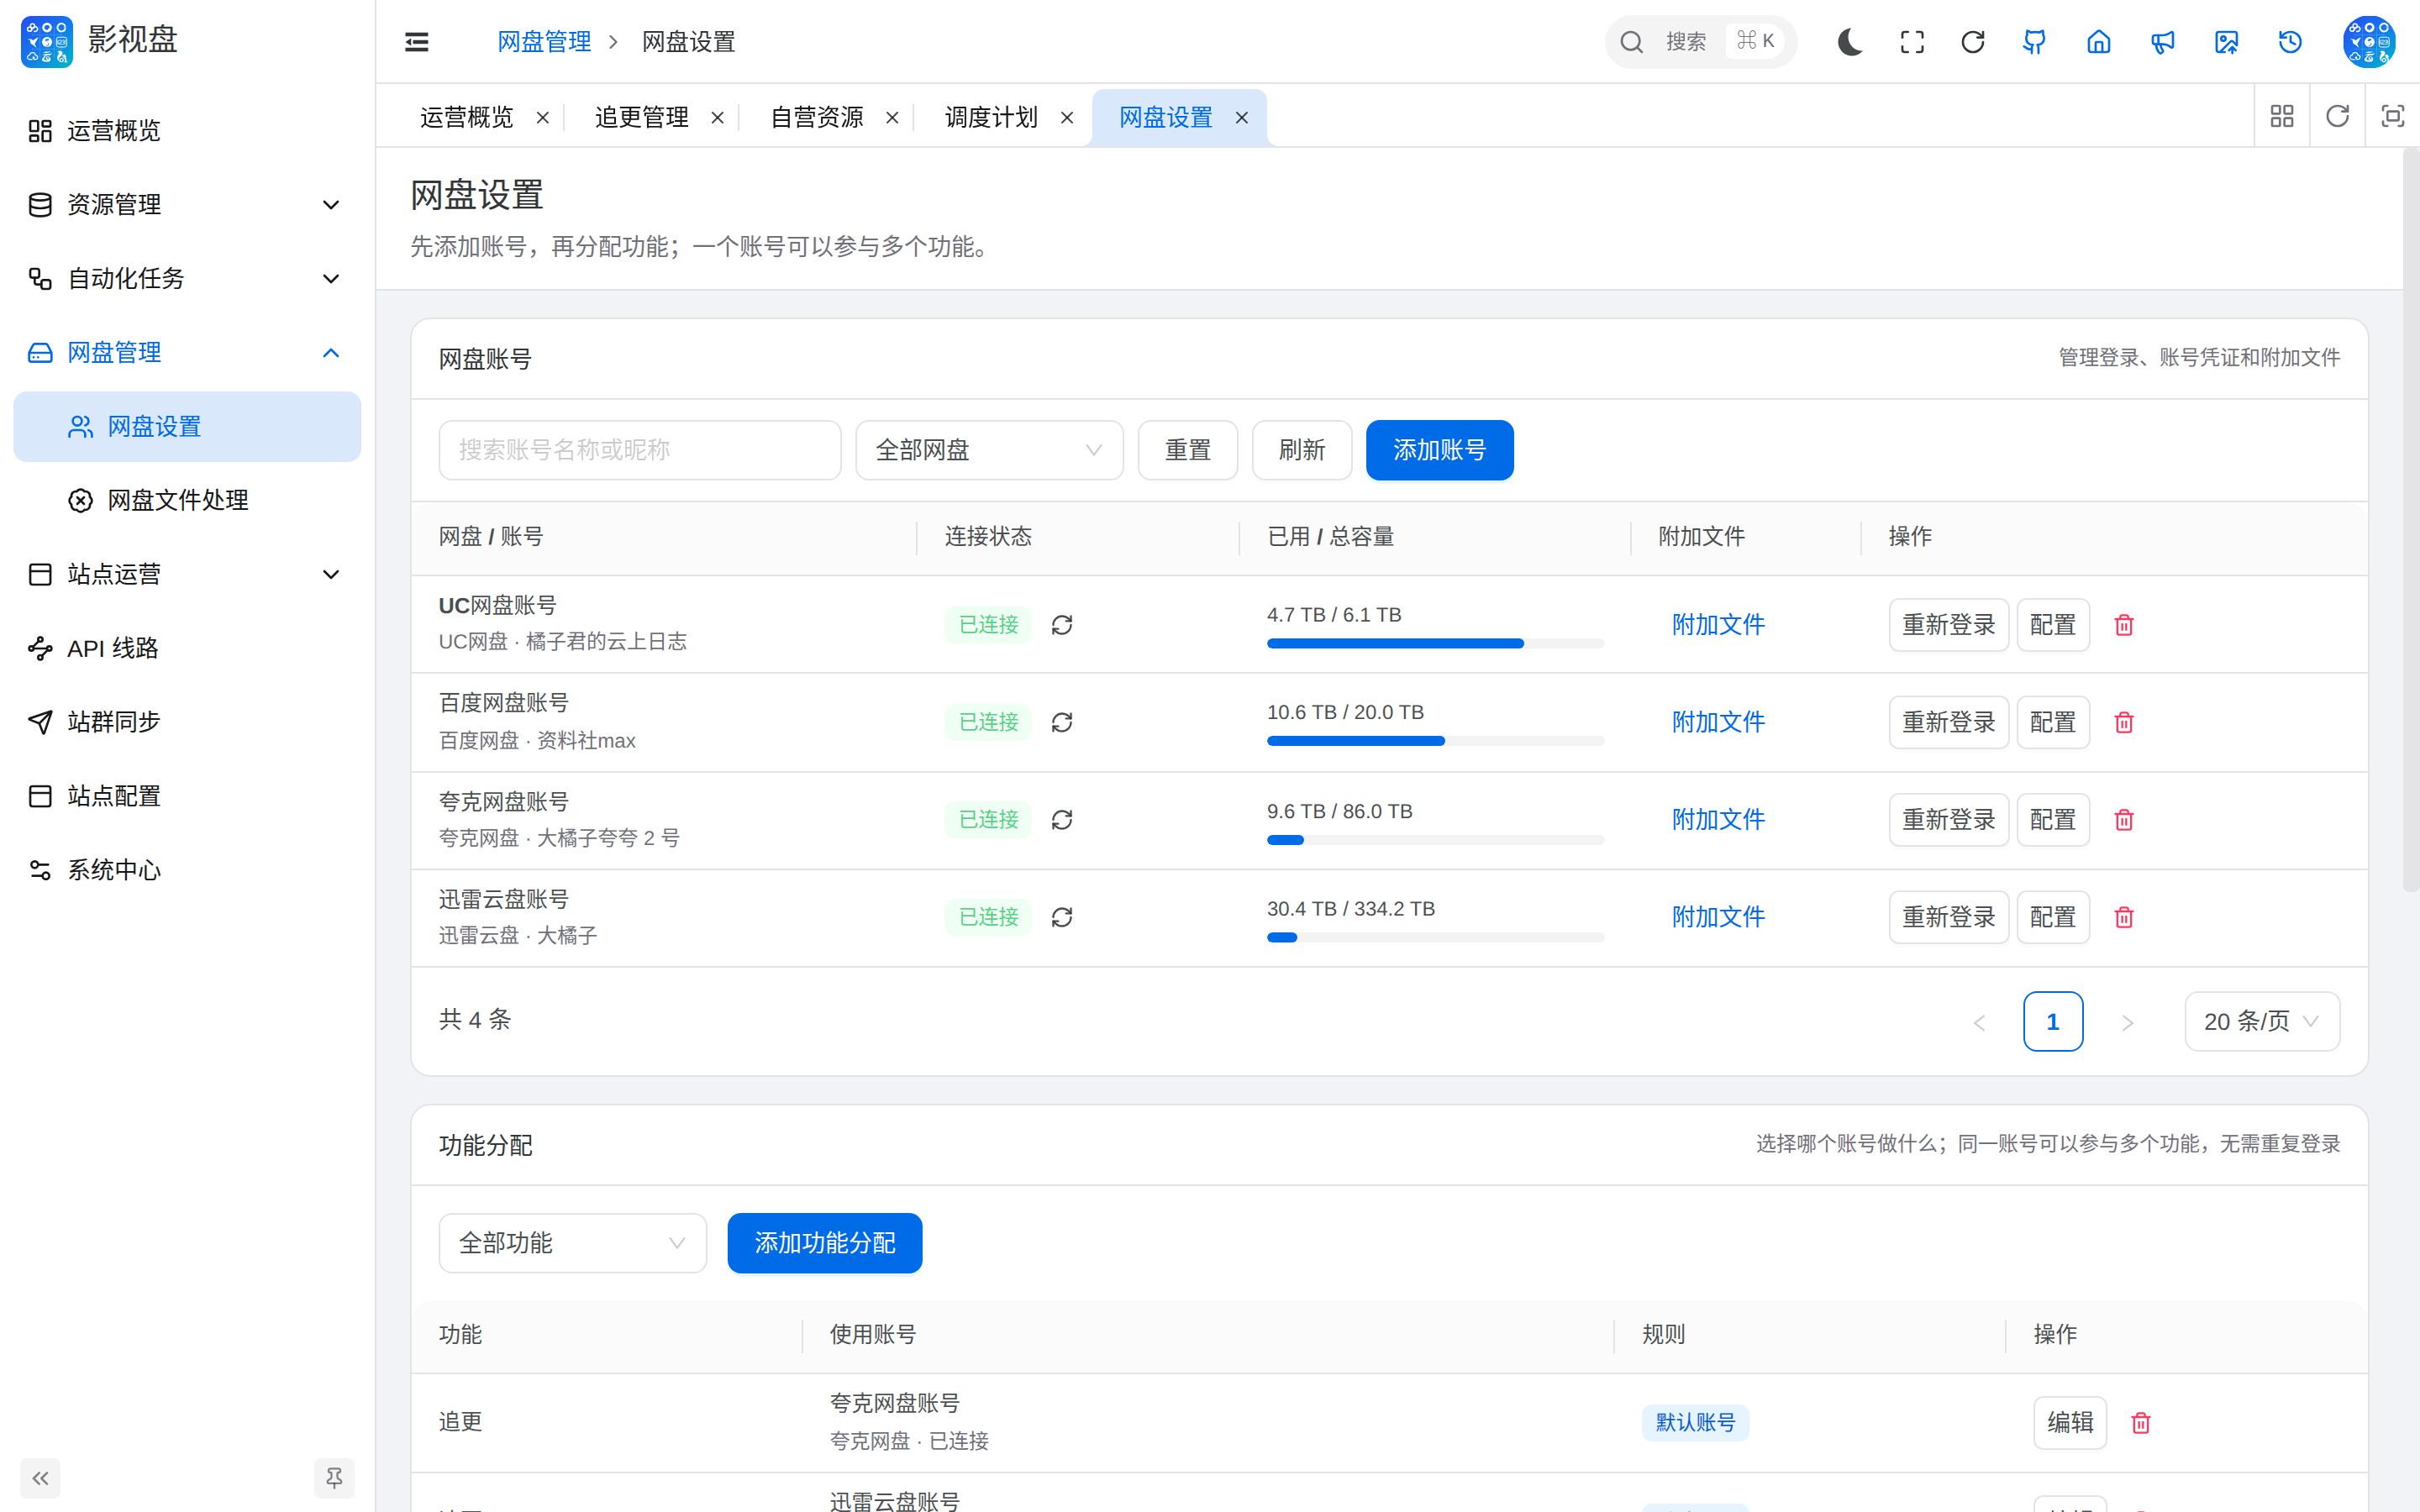This screenshot has width=2420, height=1512.
Task: Click 网盘管理 breadcrumb link
Action: (544, 42)
